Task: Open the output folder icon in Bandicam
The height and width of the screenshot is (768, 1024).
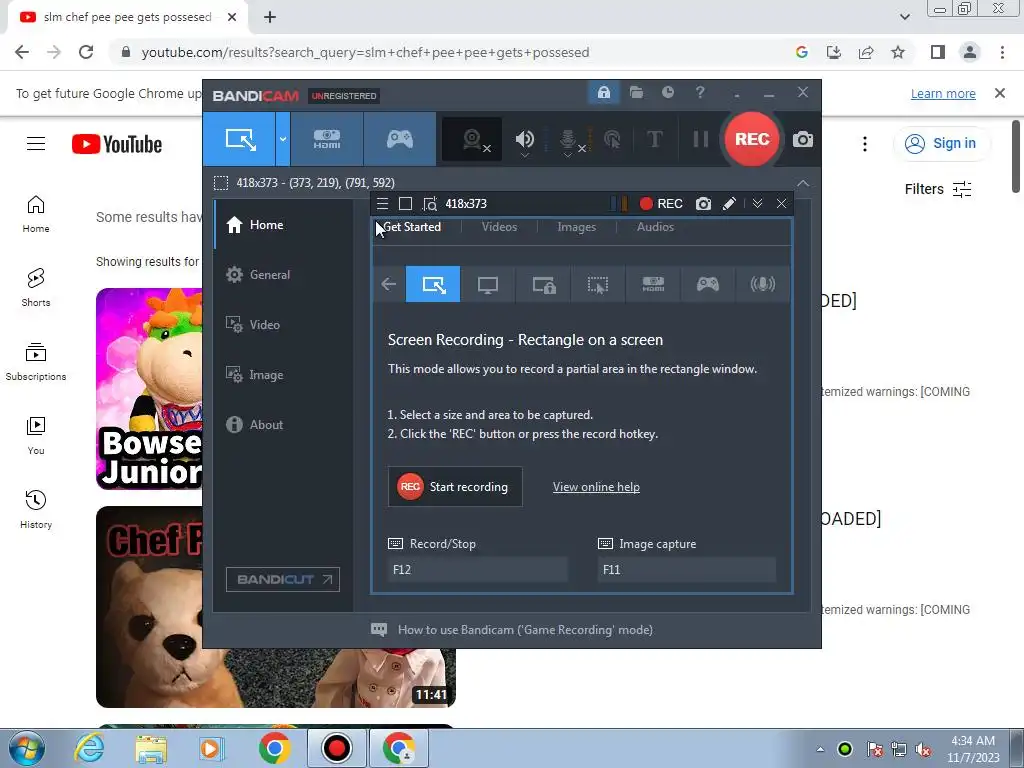Action: [636, 93]
